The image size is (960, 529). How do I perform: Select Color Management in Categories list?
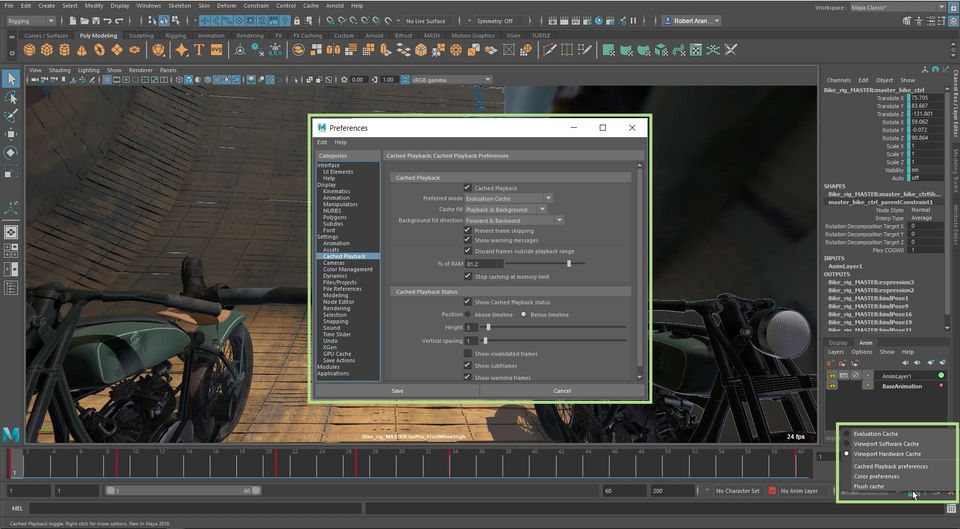(347, 269)
